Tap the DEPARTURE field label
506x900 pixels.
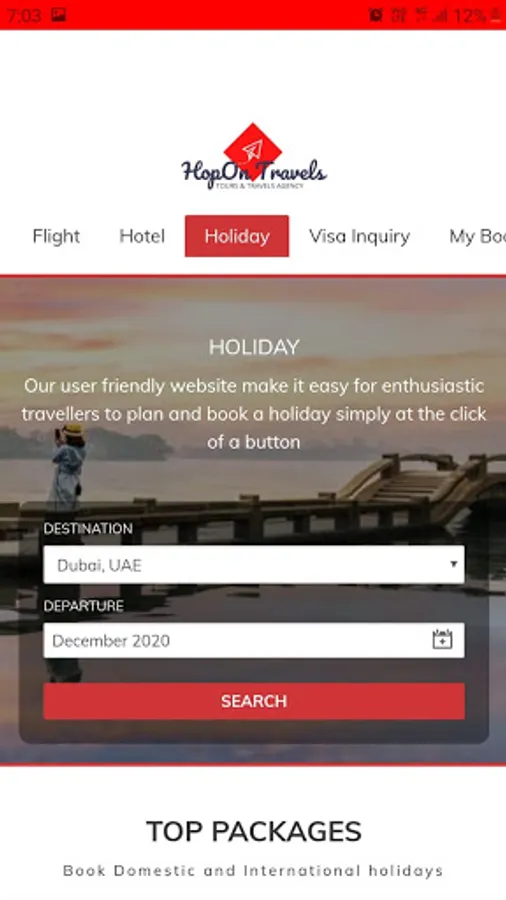point(83,606)
